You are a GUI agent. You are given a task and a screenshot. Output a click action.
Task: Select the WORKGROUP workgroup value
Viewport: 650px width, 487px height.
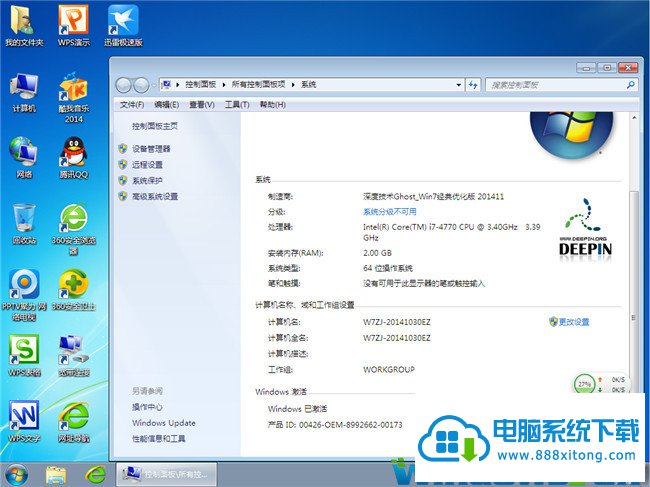[x=389, y=369]
